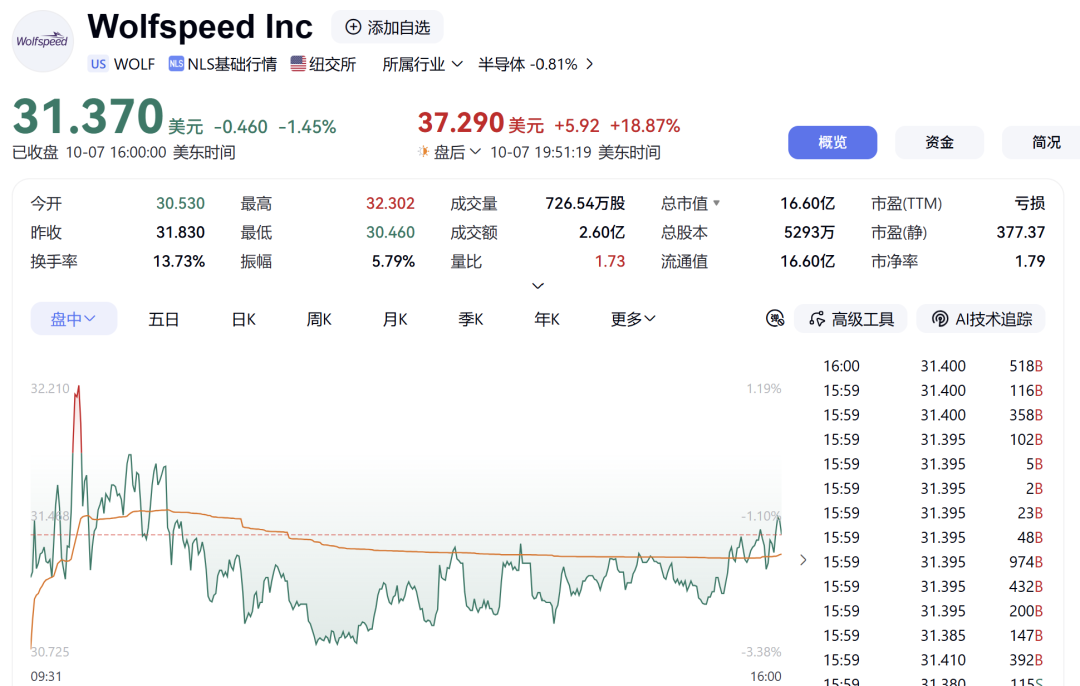Click the 市盈(静) value 377.37

(1020, 233)
